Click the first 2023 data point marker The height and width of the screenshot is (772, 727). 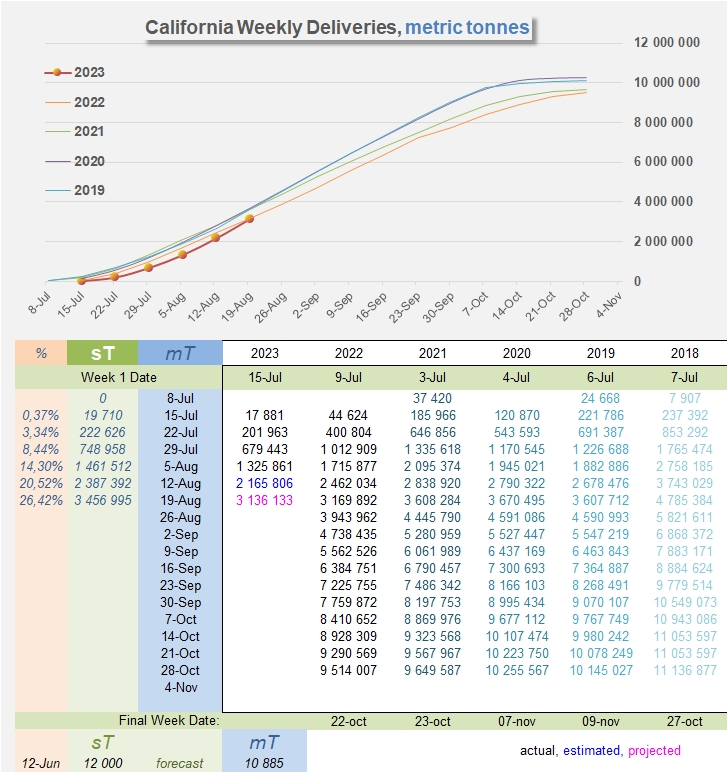[x=81, y=281]
